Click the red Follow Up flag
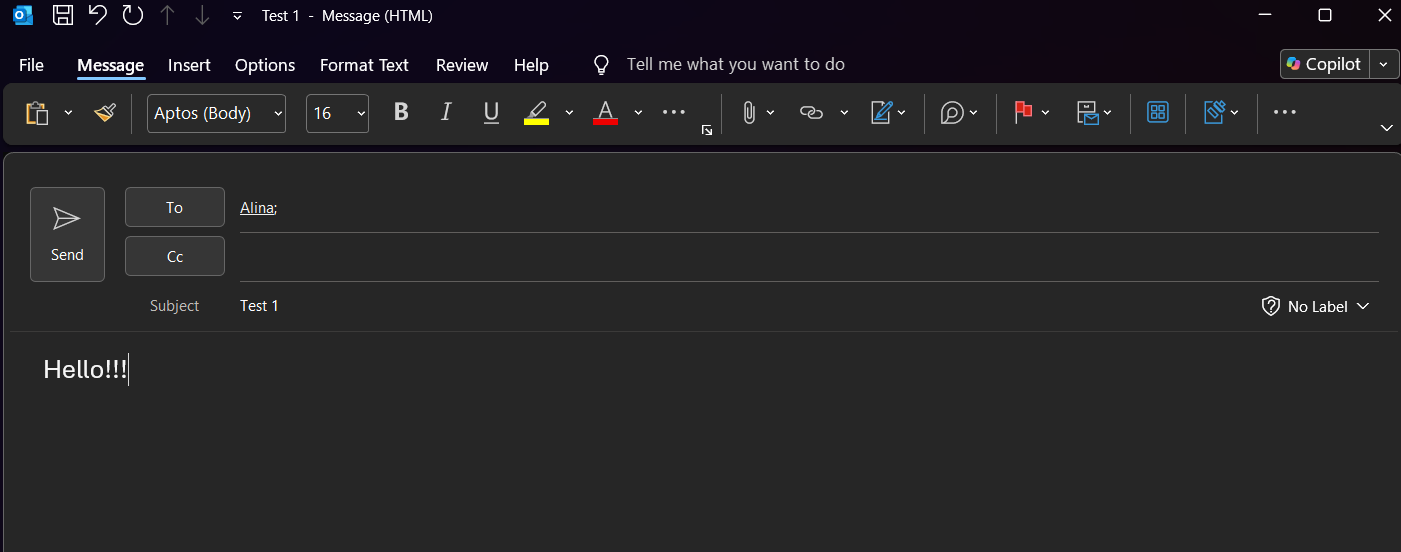The height and width of the screenshot is (552, 1401). coord(1023,113)
